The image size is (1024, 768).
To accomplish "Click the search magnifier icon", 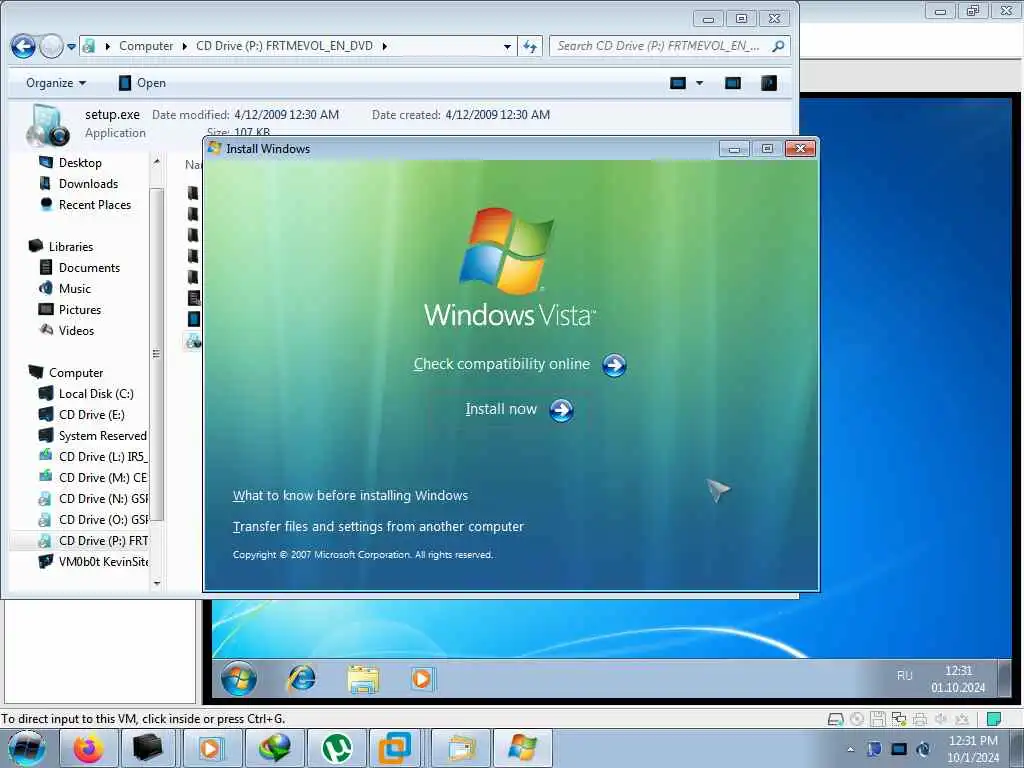I will 778,46.
